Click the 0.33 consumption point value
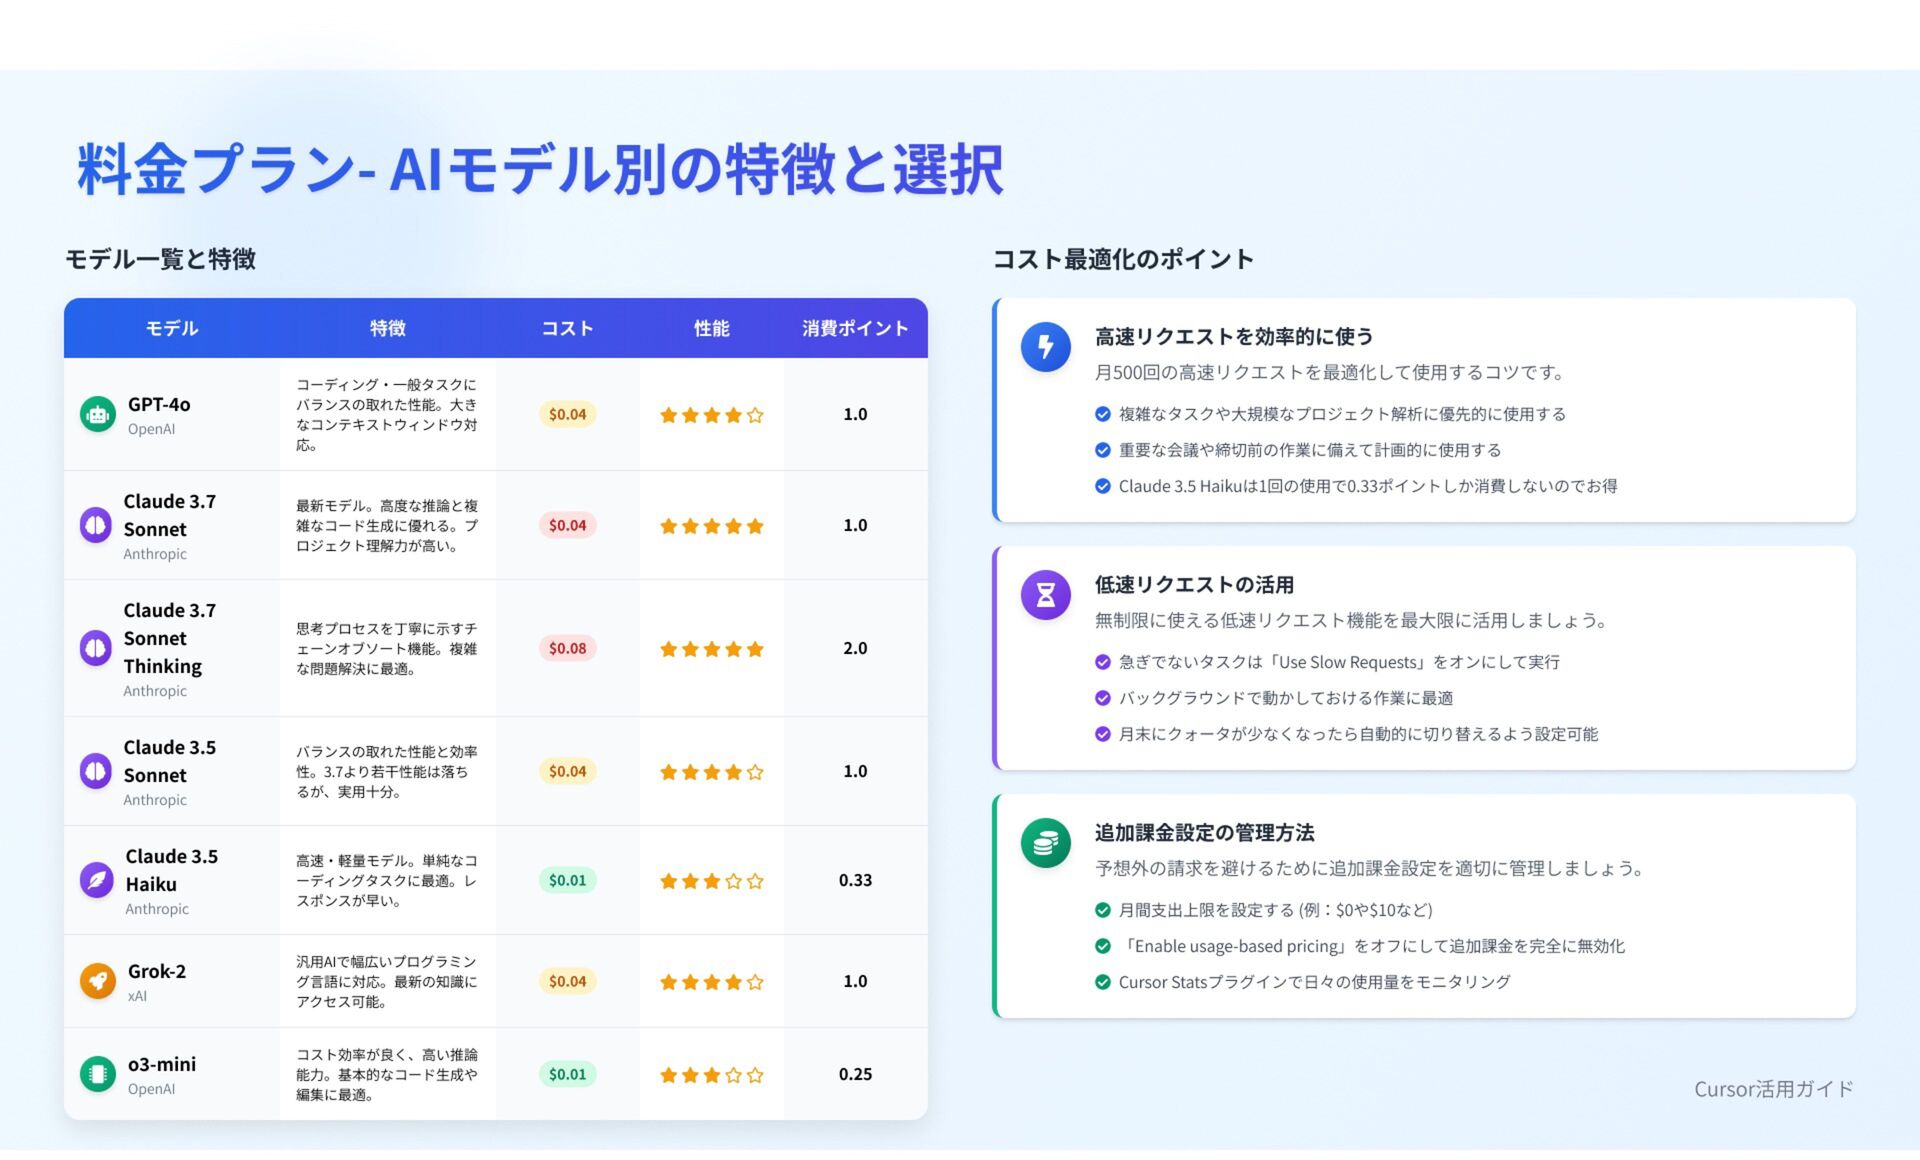 coord(855,880)
